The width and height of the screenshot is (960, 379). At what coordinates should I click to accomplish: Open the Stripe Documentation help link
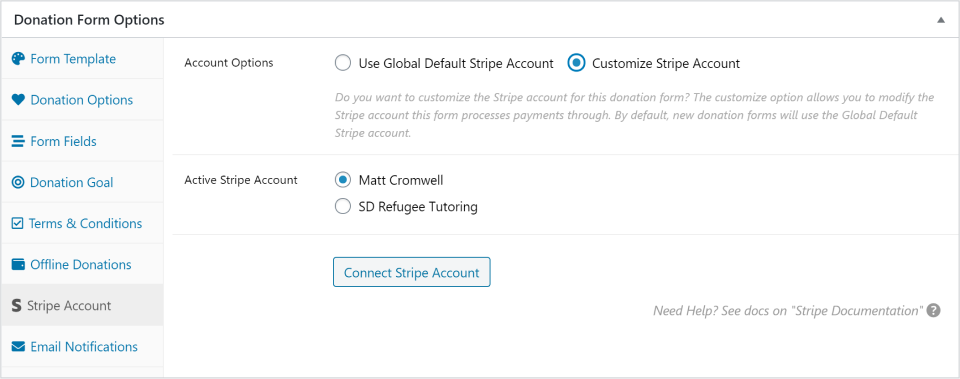coord(787,310)
